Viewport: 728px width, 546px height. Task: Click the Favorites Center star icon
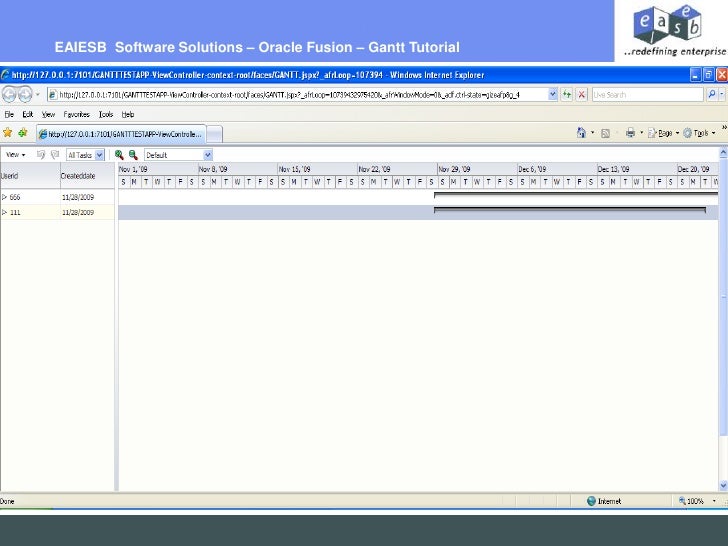[x=7, y=133]
